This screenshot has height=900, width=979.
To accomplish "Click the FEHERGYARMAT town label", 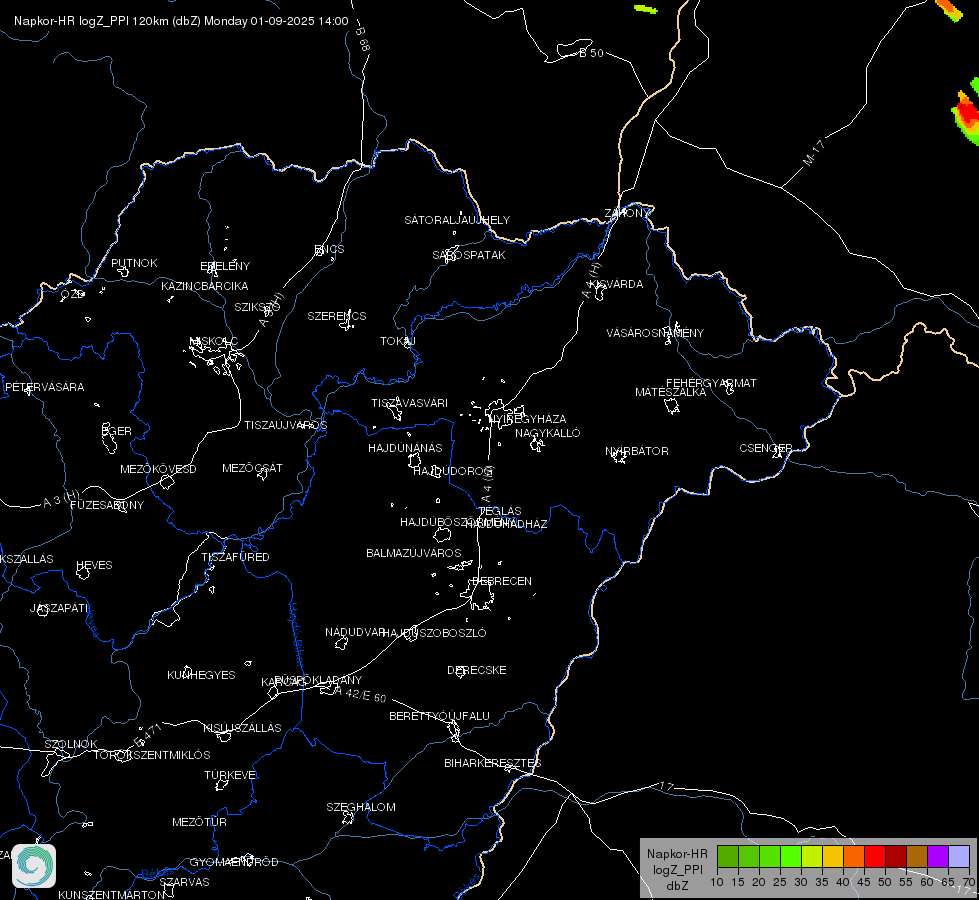I will tap(711, 383).
